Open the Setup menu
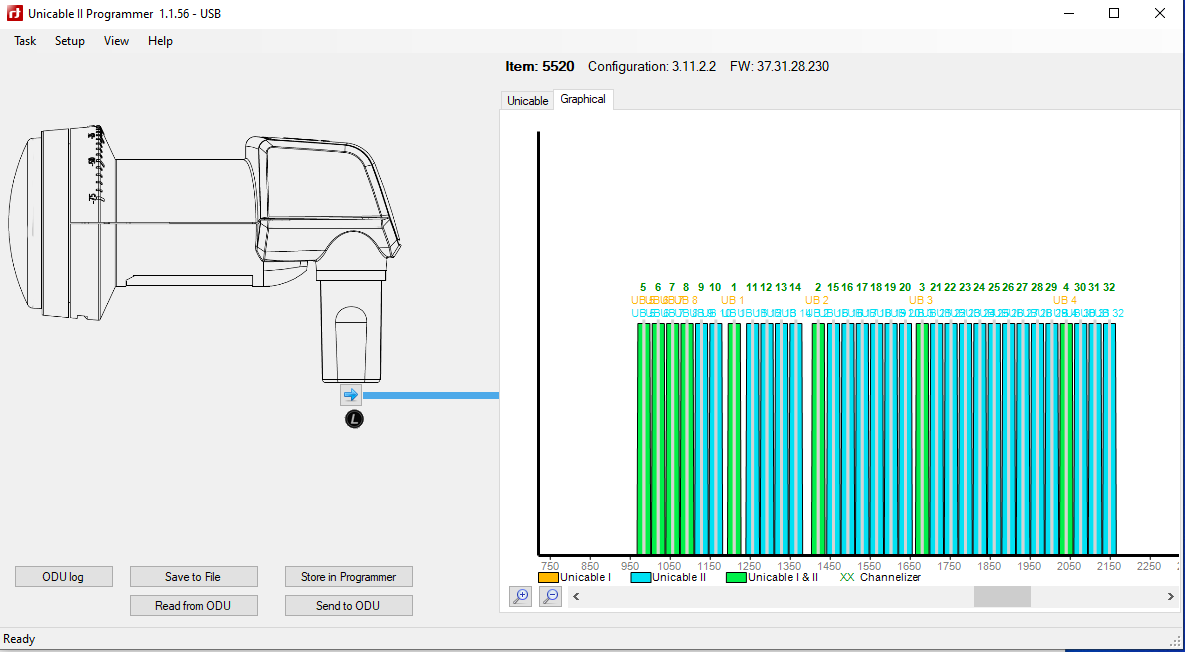1185x652 pixels. [70, 41]
